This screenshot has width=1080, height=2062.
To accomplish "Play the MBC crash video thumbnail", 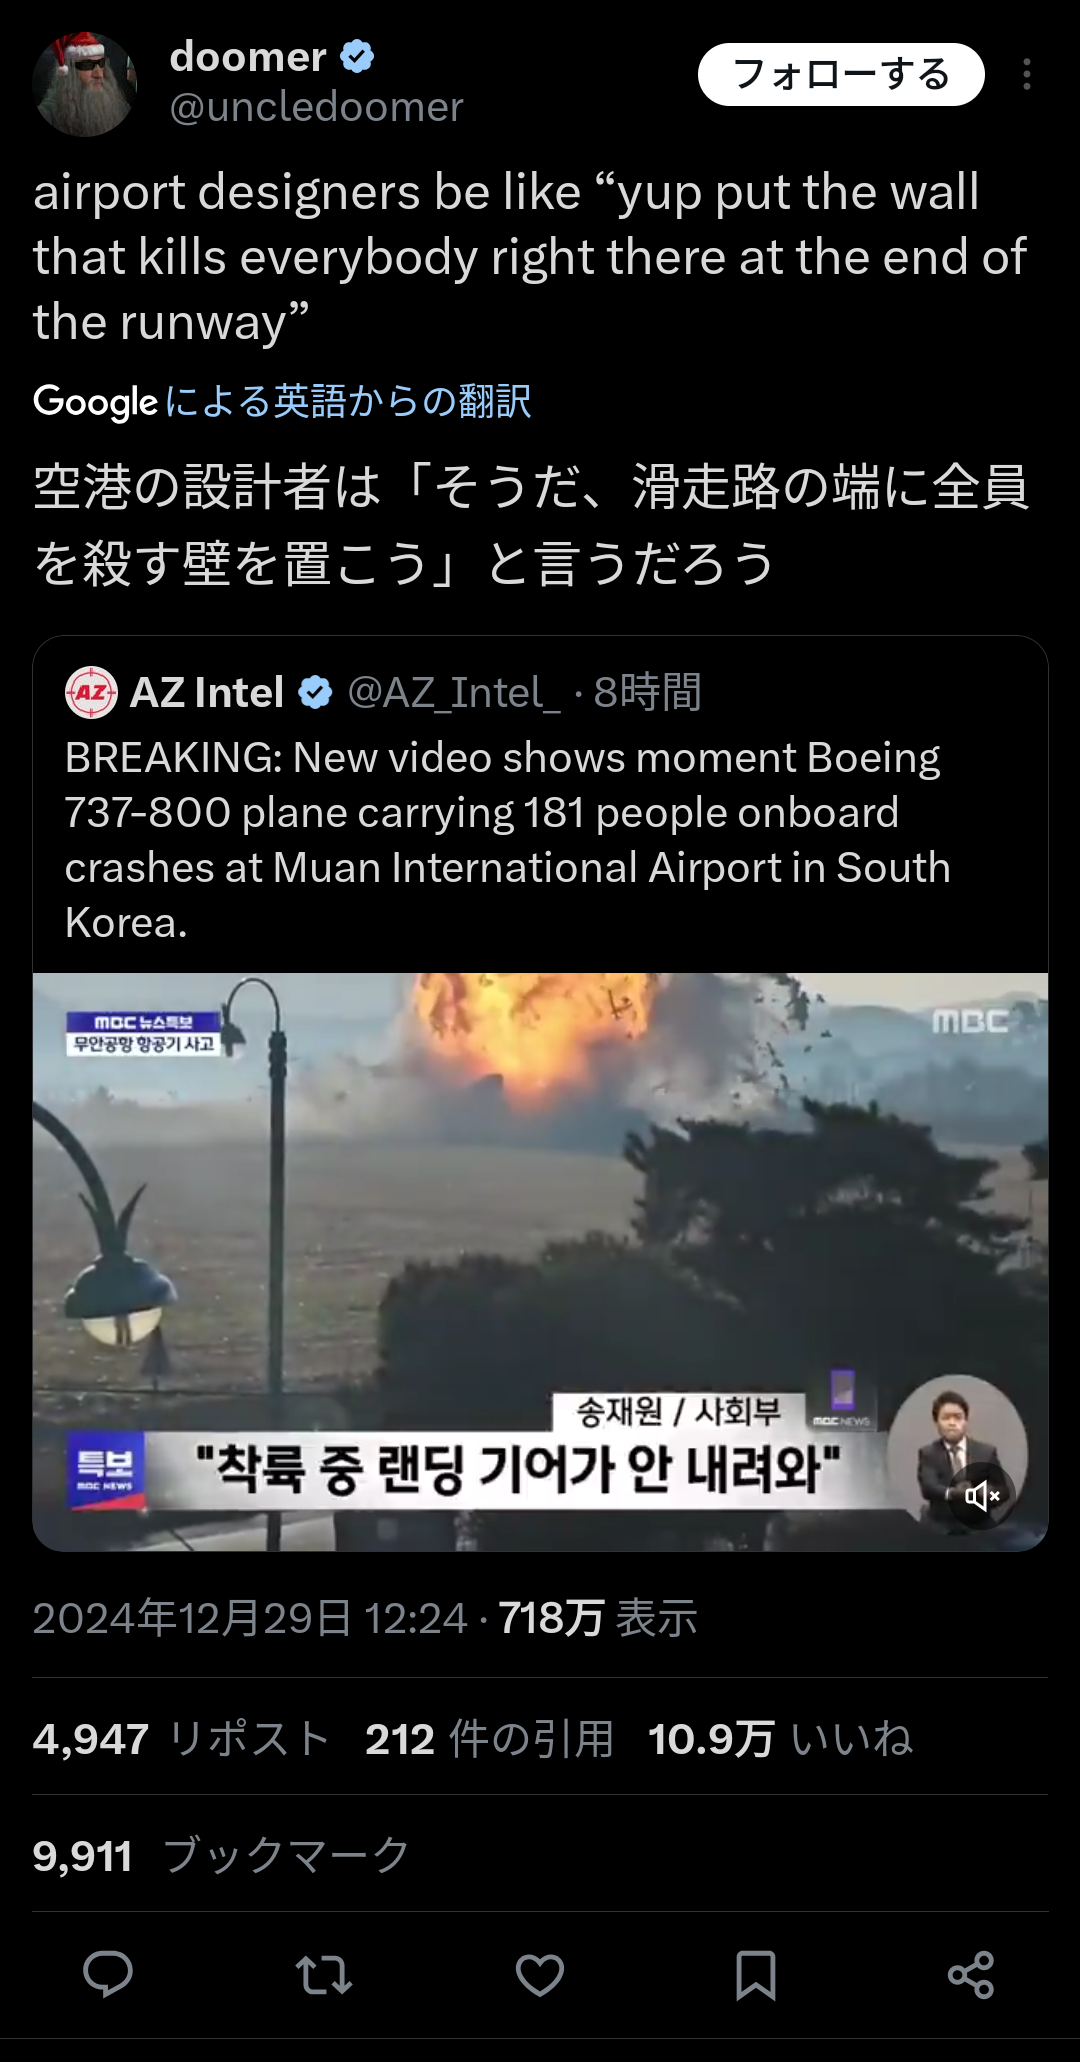I will (x=540, y=1262).
